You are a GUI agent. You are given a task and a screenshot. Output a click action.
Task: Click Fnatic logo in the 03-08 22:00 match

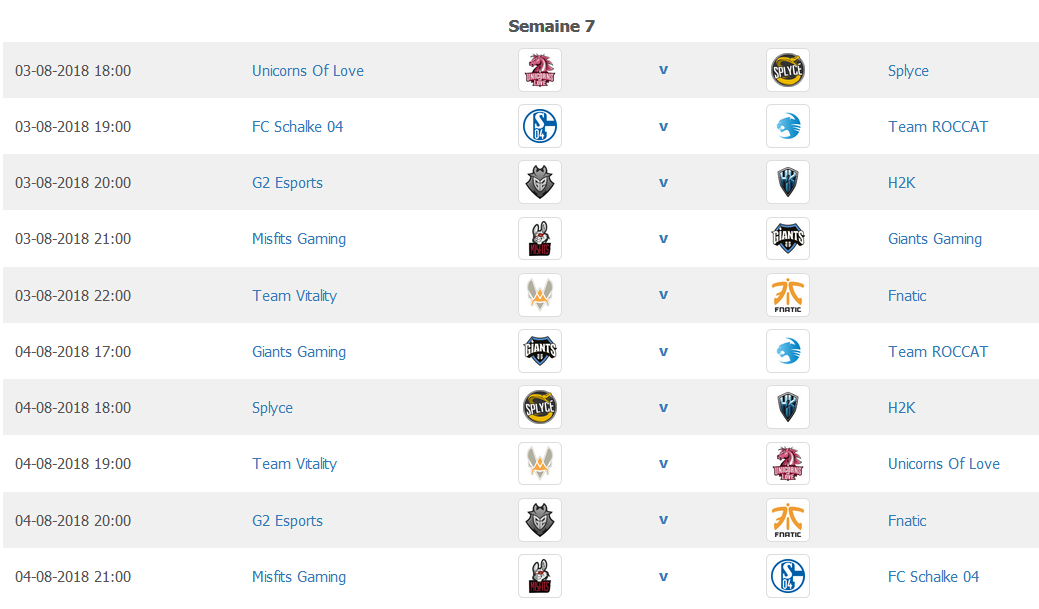788,295
